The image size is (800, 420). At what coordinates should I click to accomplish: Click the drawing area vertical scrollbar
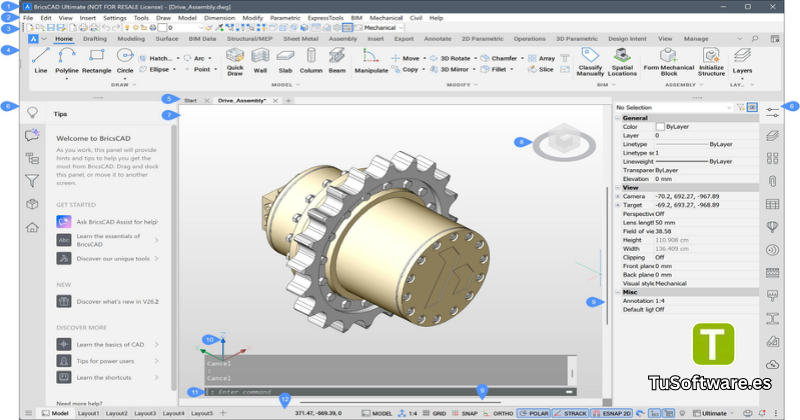click(607, 255)
